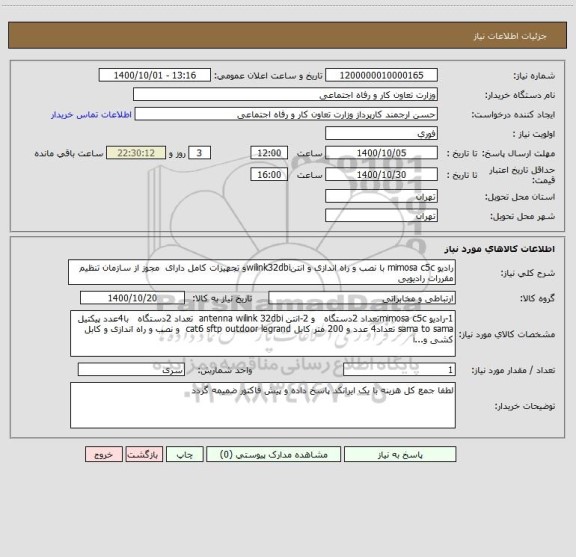The image size is (576, 557).
Task: Click the بازگشت back button
Action: 144,454
